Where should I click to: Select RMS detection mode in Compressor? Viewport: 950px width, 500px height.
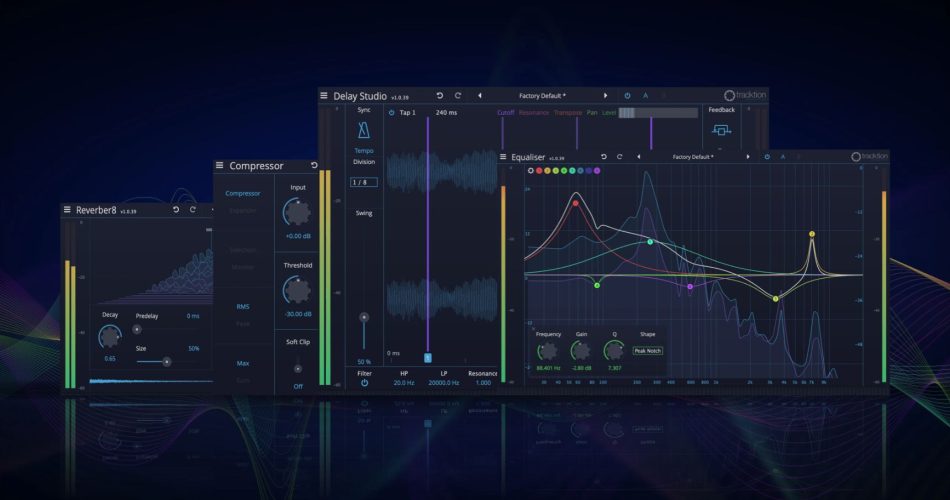243,307
